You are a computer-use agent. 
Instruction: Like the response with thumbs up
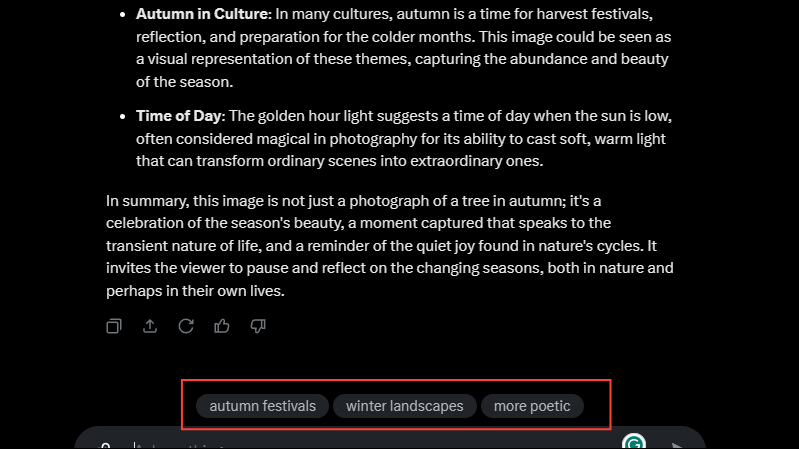[222, 326]
